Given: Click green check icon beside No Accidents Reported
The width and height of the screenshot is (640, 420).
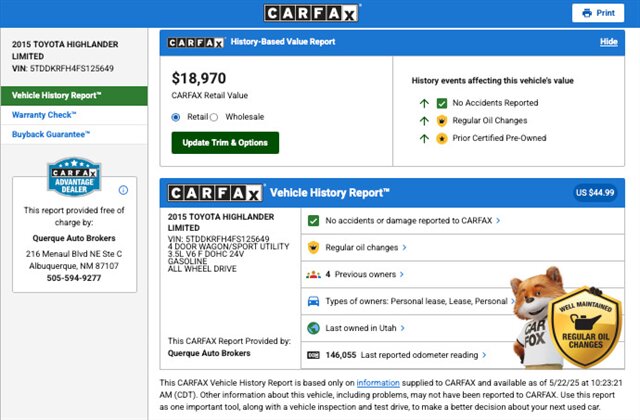Looking at the screenshot, I should click(442, 103).
